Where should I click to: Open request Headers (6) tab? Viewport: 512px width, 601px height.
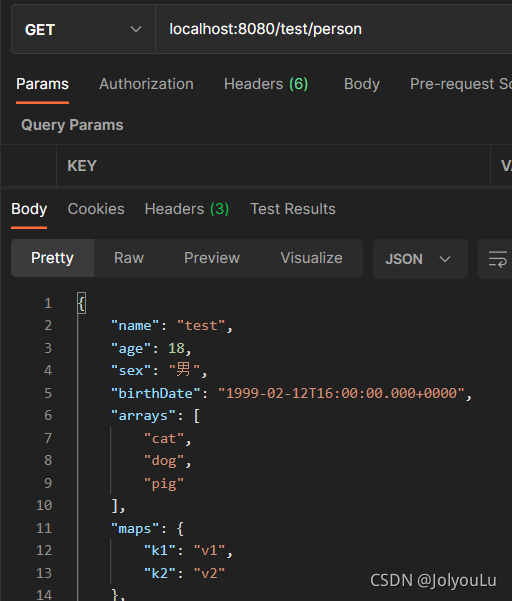point(266,84)
